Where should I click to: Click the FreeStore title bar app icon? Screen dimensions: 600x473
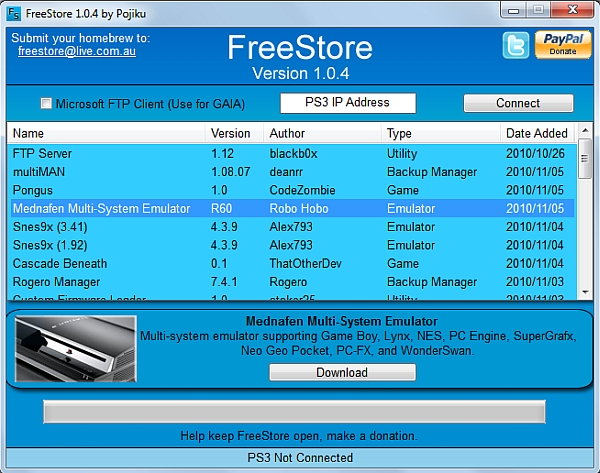pos(14,14)
